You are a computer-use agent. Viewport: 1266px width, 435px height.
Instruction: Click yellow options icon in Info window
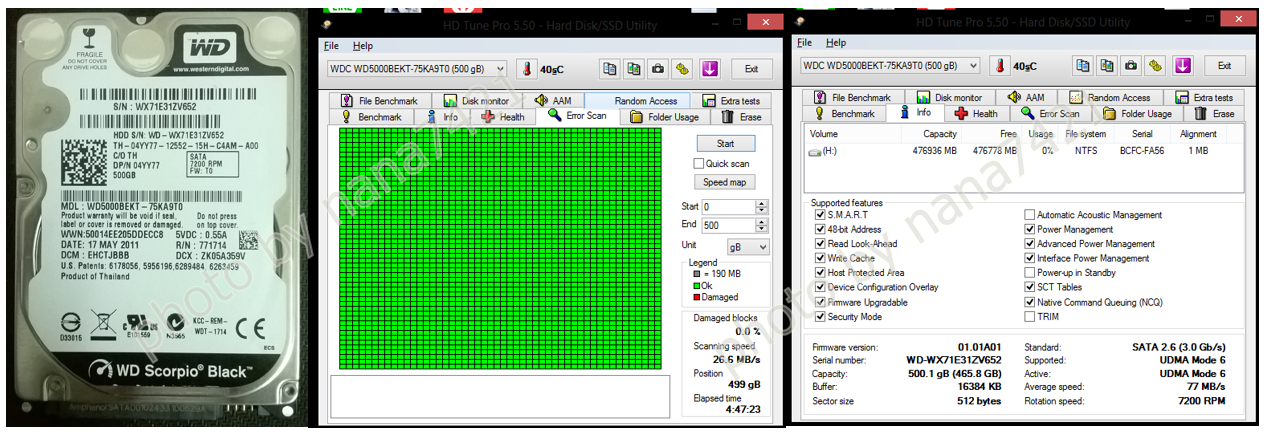1157,65
